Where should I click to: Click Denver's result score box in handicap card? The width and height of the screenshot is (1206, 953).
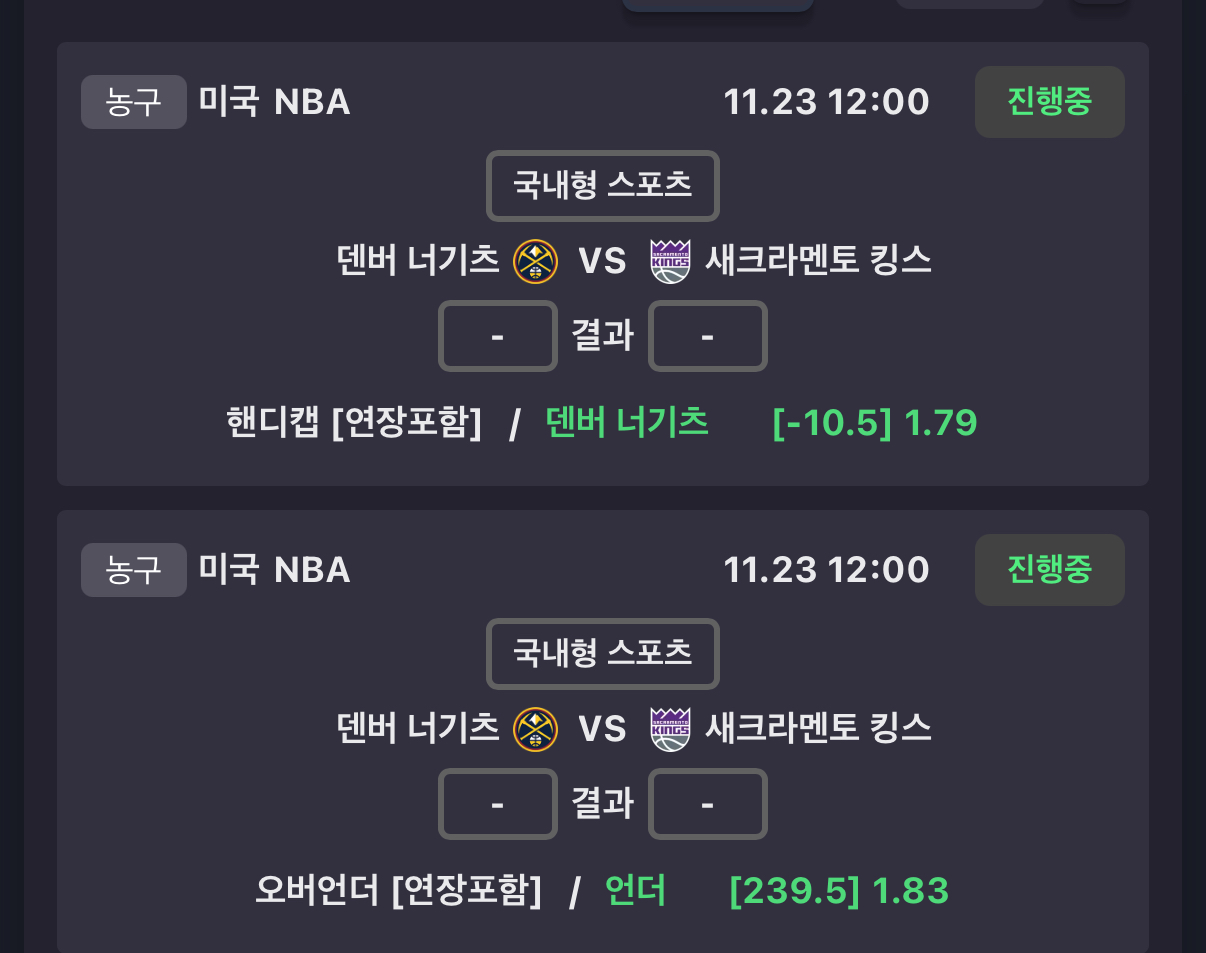(x=498, y=336)
